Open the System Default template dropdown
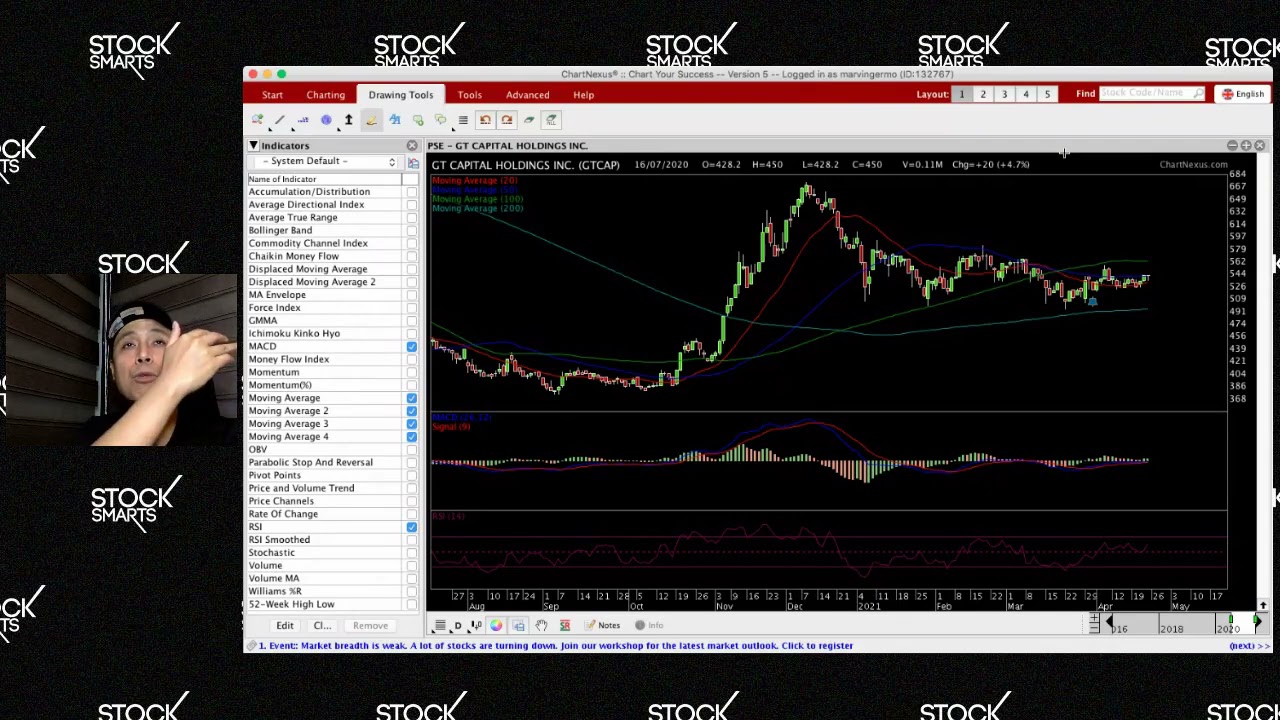Screen dimensions: 1280x720 328,162
